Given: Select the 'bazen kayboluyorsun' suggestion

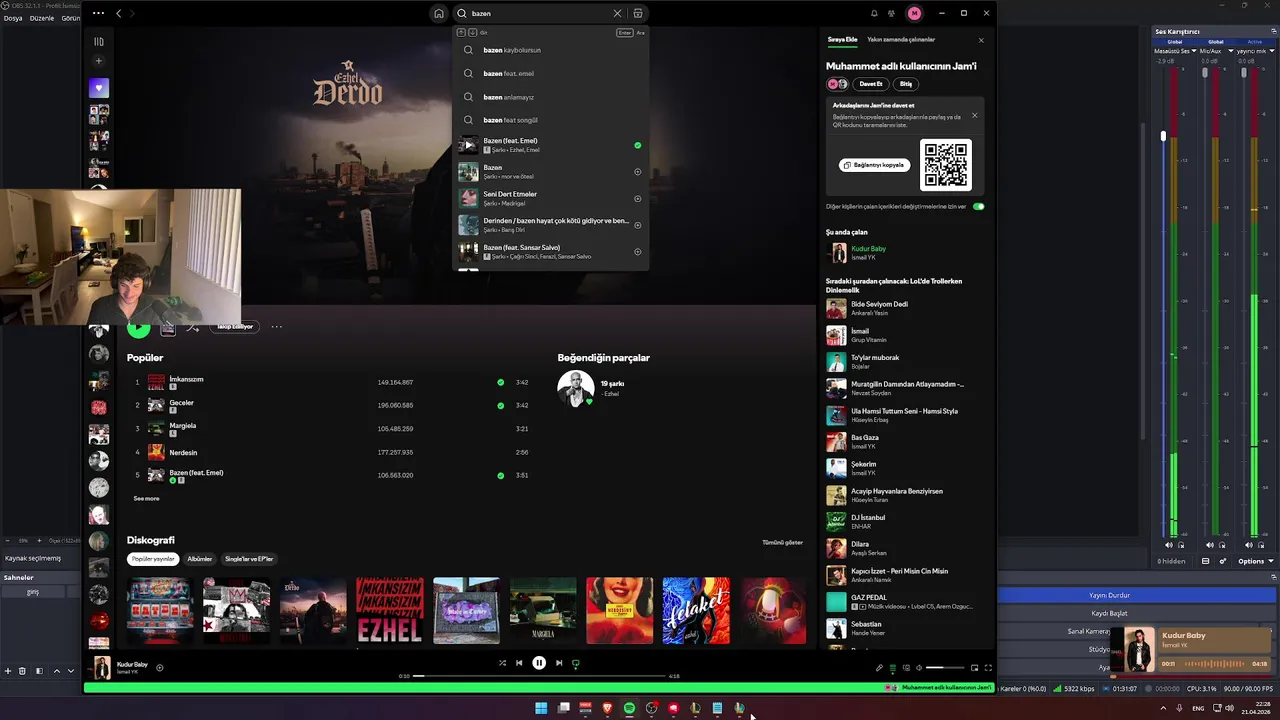Looking at the screenshot, I should (x=550, y=50).
